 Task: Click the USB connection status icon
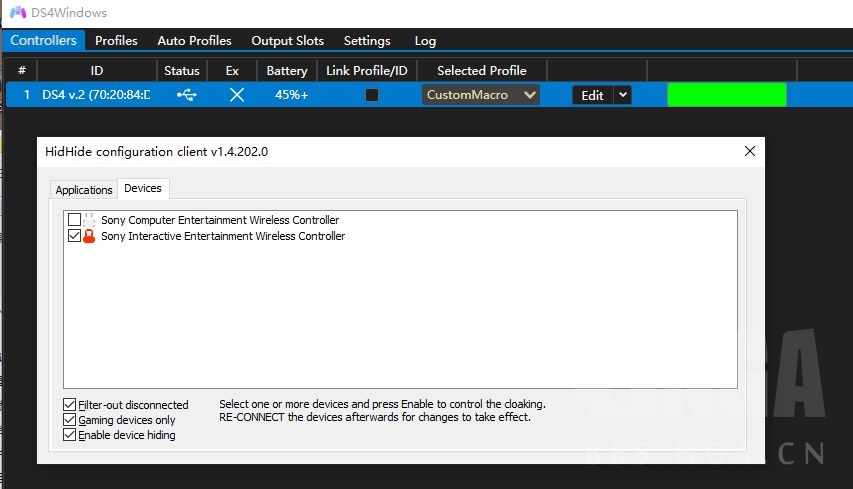pos(186,95)
